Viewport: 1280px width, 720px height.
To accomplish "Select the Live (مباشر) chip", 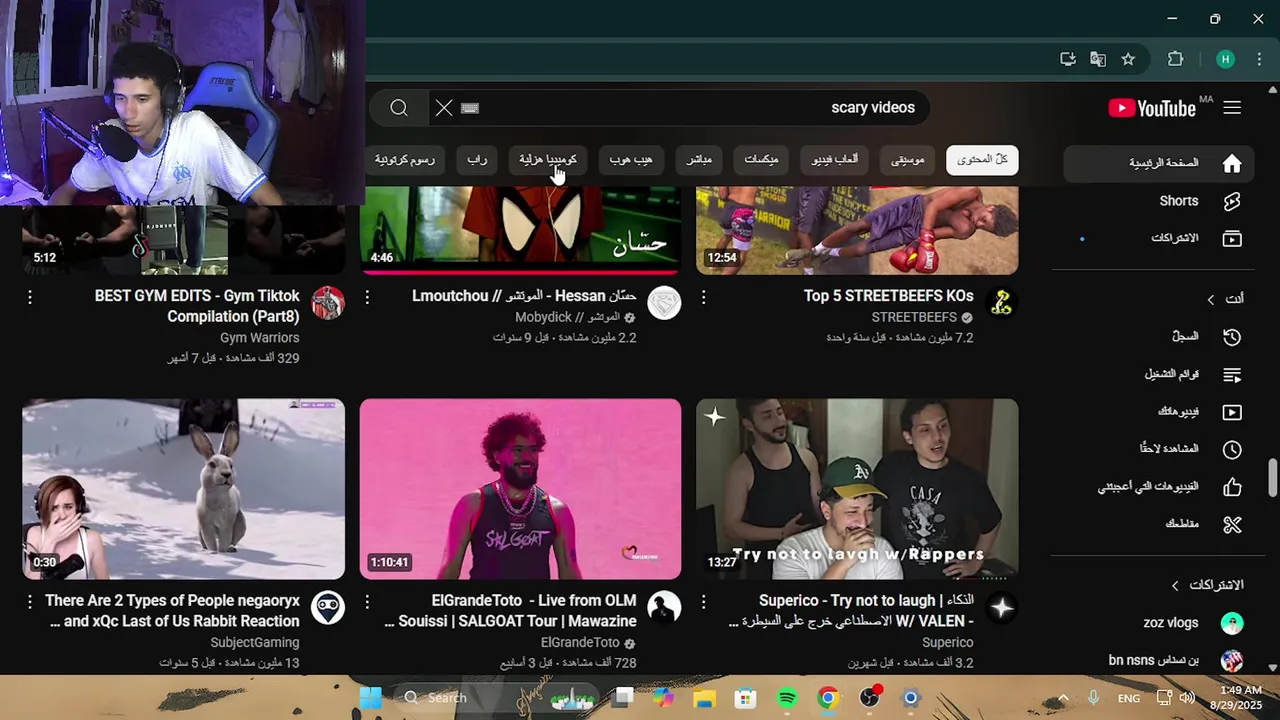I will point(699,160).
